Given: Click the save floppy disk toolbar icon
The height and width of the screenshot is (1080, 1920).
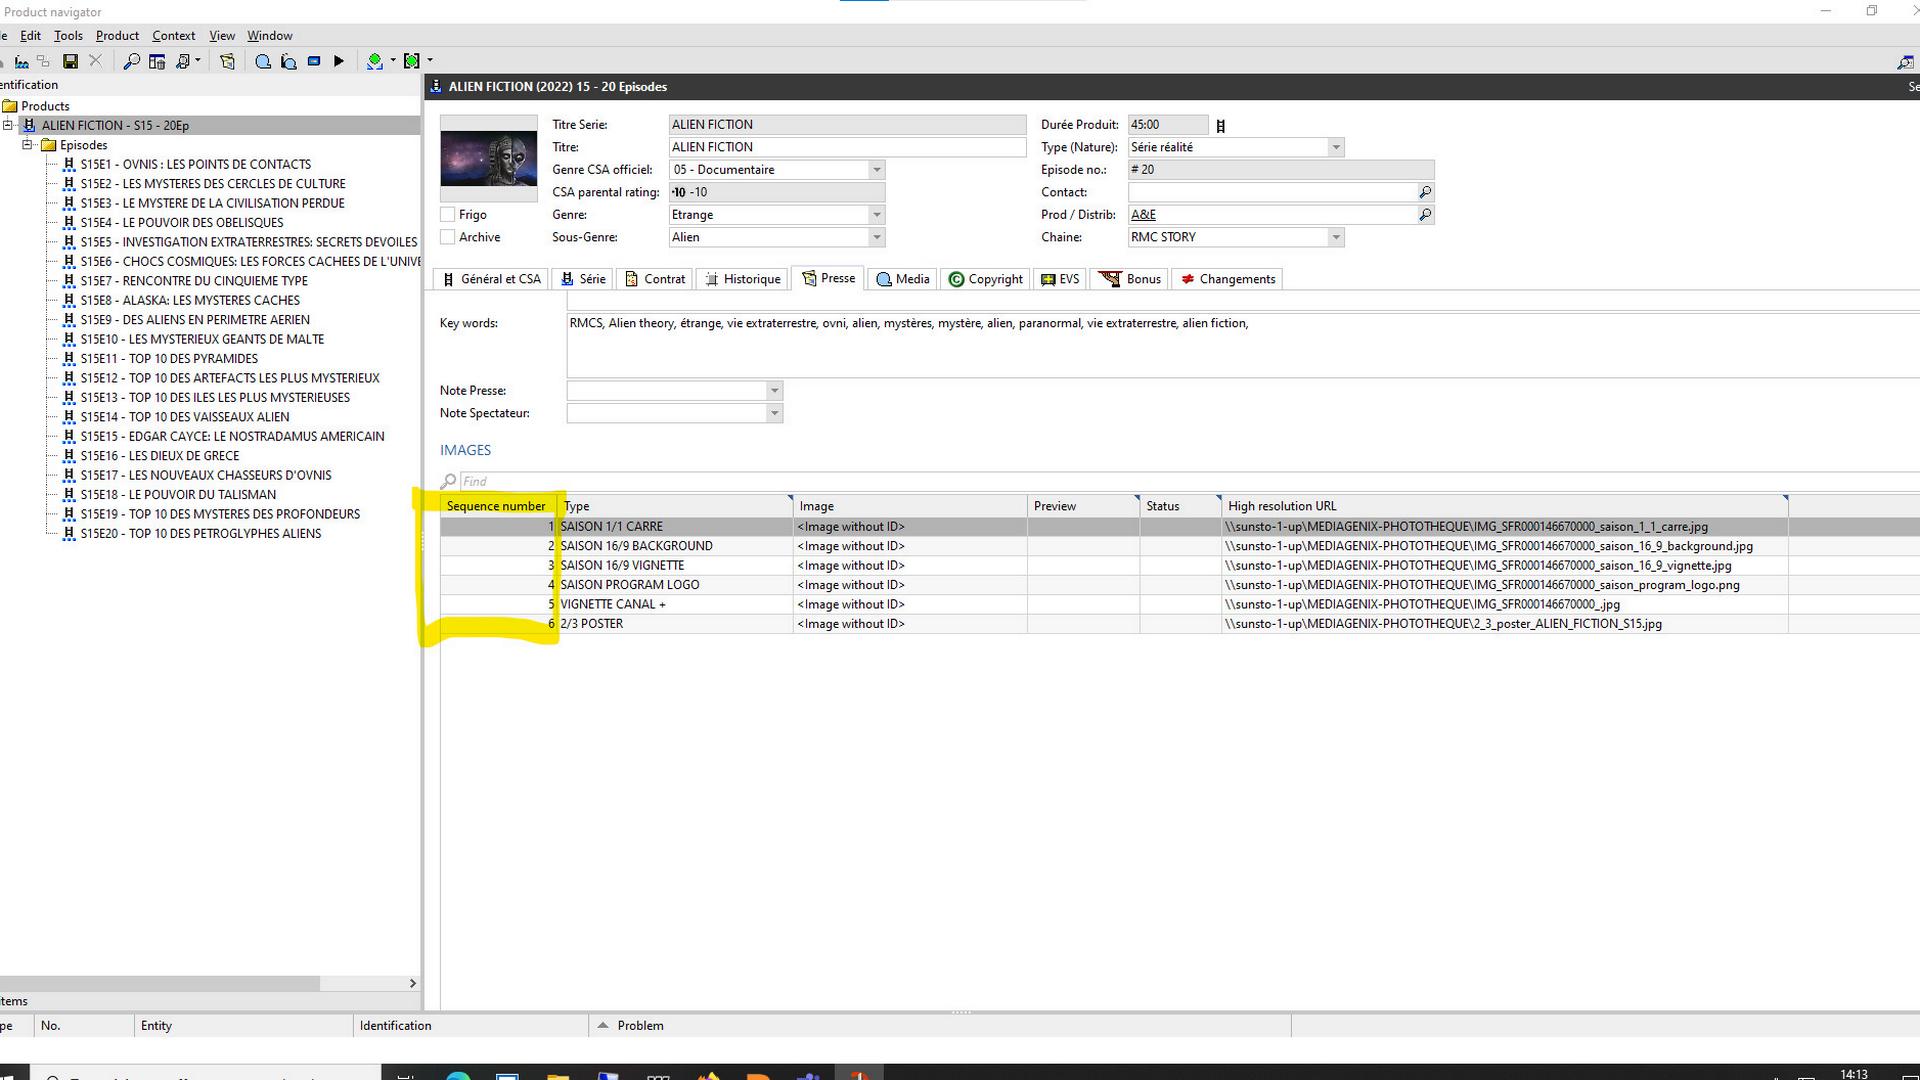Looking at the screenshot, I should (70, 61).
